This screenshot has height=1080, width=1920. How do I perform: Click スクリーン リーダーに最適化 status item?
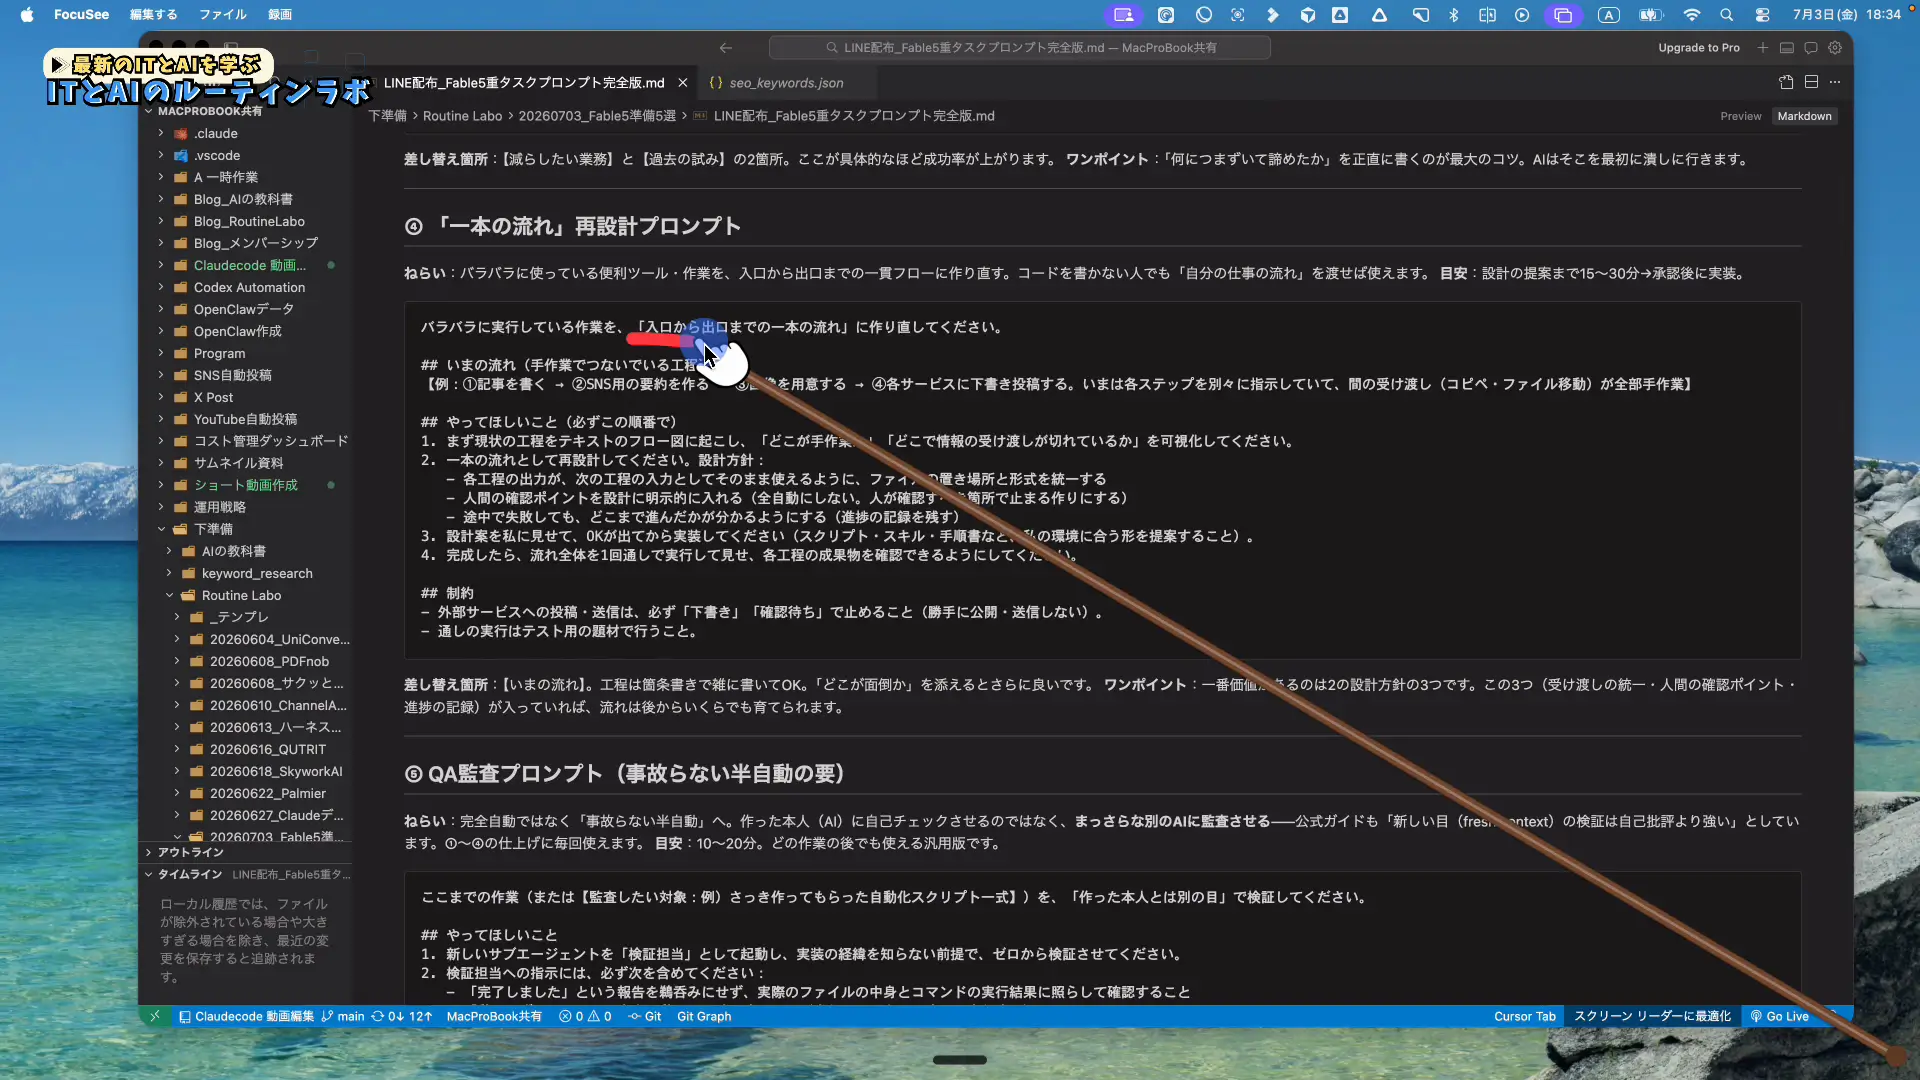[1652, 1016]
